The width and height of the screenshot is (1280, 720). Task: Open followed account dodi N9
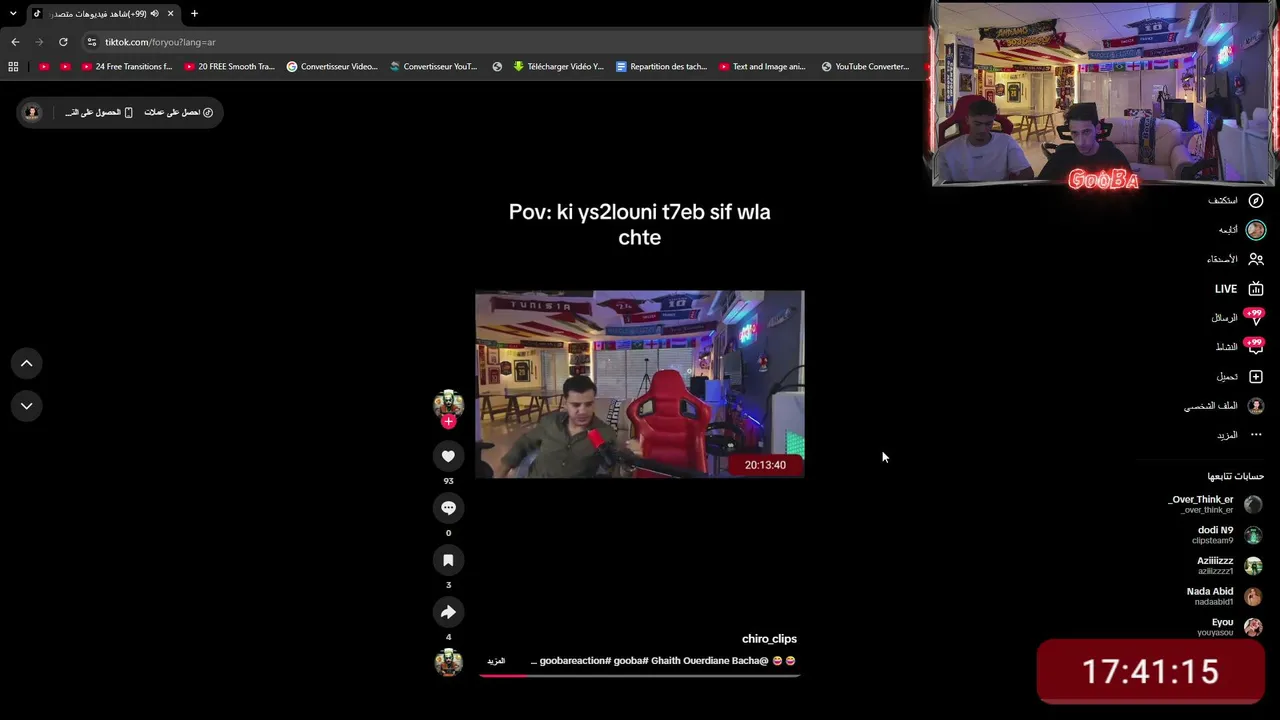(1227, 535)
